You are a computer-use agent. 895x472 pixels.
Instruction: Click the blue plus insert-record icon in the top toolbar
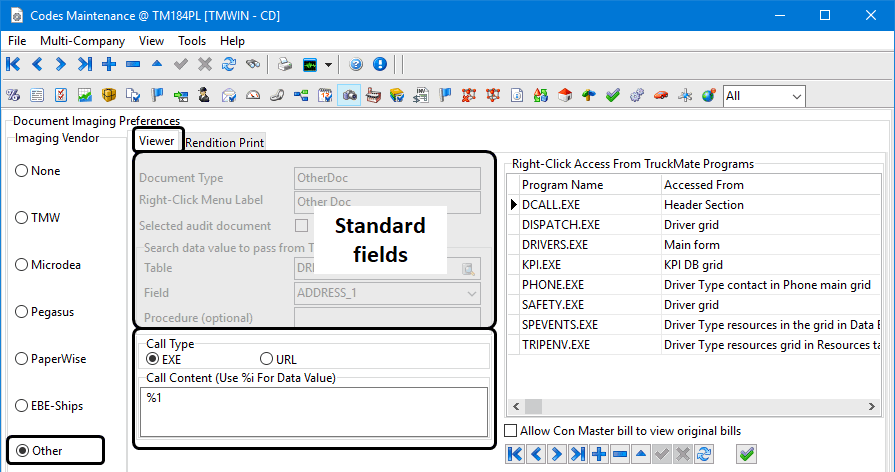(109, 65)
